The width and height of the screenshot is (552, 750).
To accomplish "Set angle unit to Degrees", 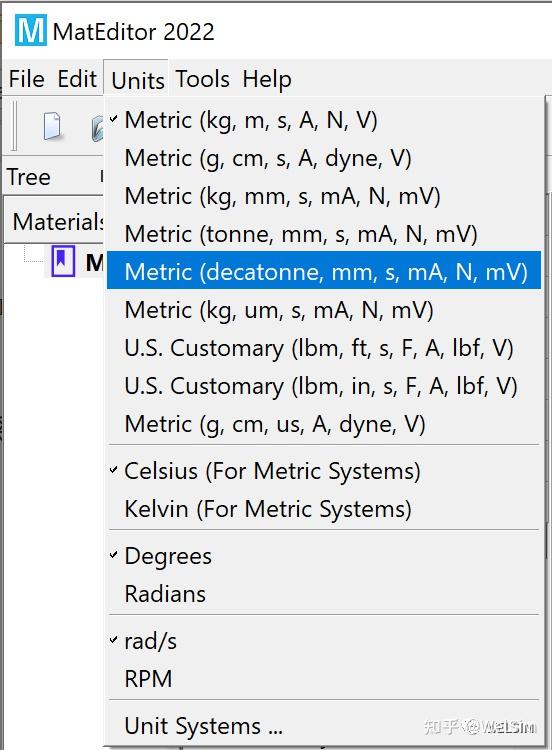I will tap(324, 556).
